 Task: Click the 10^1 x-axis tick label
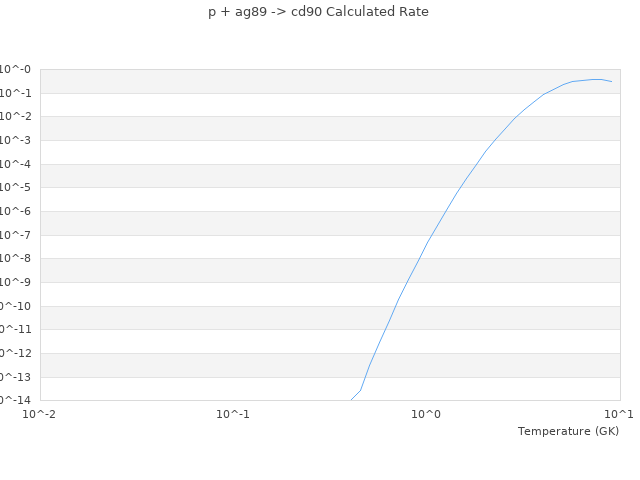coord(619,414)
